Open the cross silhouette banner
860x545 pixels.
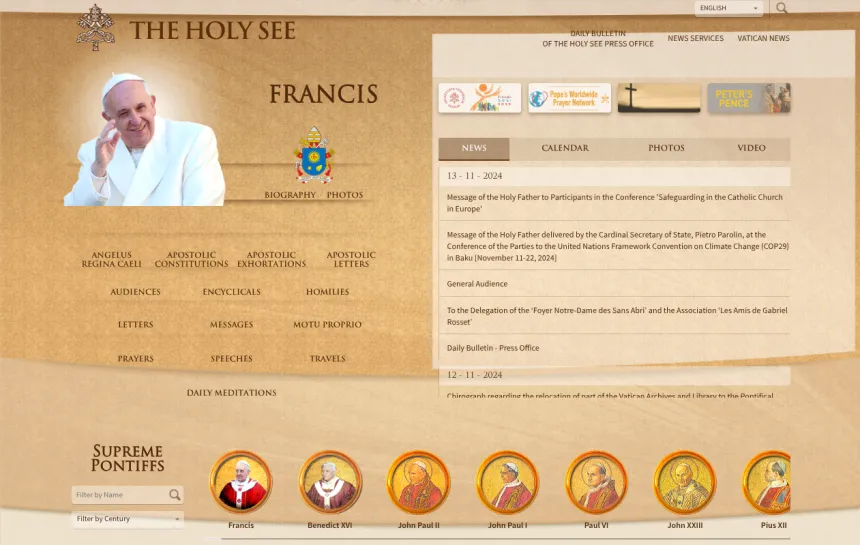coord(659,98)
